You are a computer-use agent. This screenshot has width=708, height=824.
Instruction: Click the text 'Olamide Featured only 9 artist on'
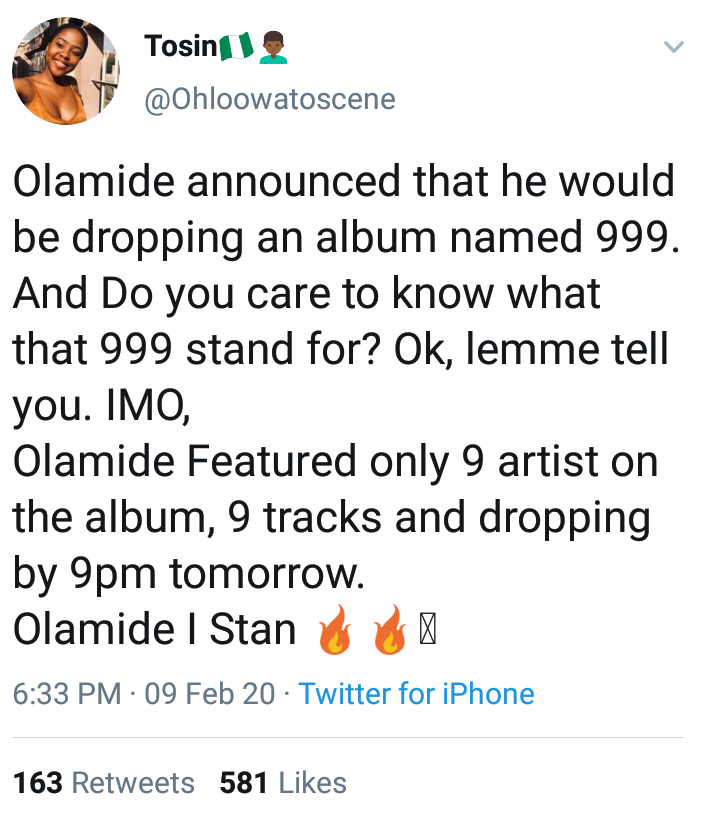[335, 462]
